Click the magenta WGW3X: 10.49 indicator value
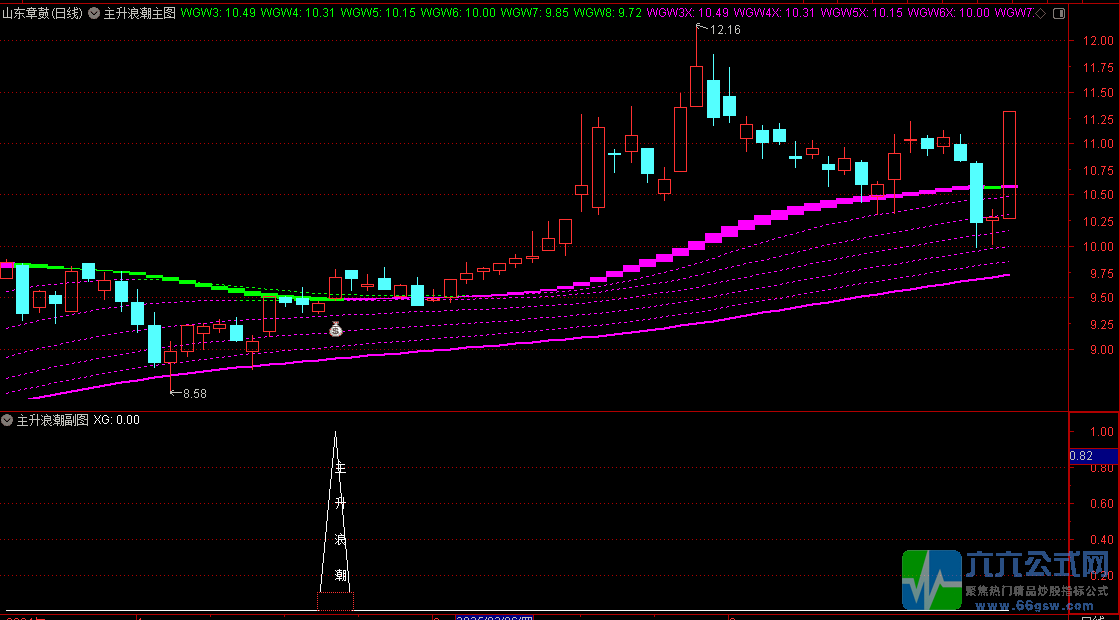Viewport: 1120px width, 620px height. (x=689, y=13)
